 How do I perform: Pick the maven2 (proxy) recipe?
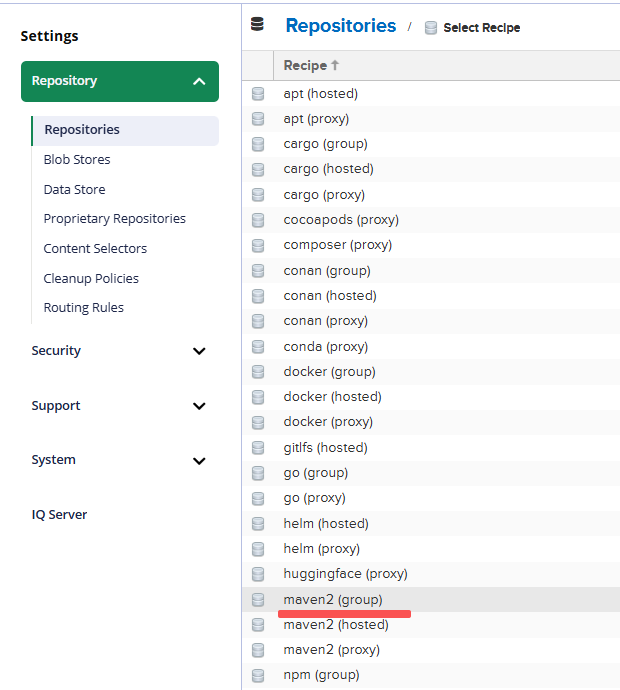(332, 650)
